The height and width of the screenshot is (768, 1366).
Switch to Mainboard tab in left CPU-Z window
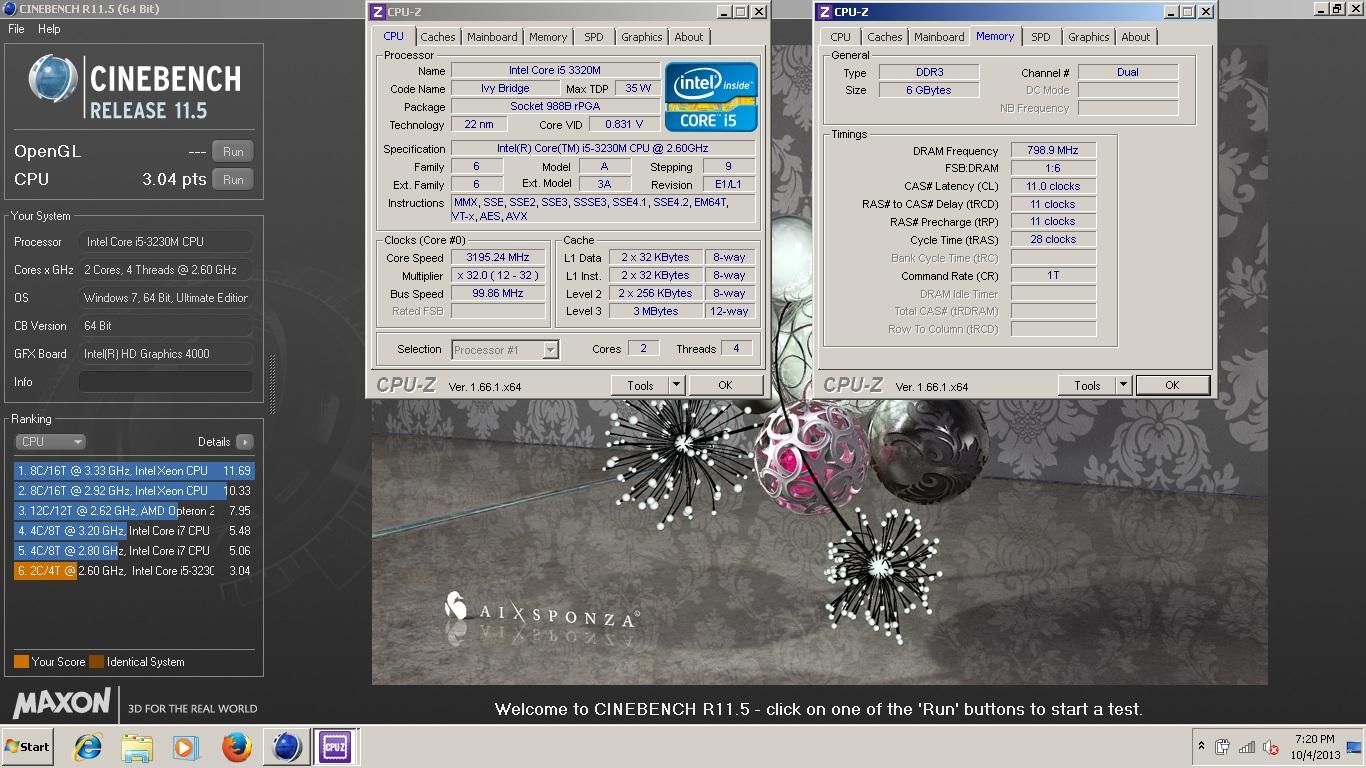point(492,37)
